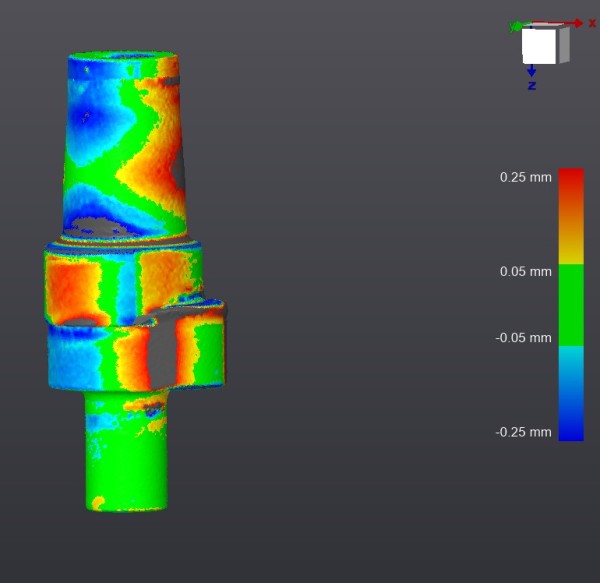This screenshot has width=600, height=583.
Task: Pick the green tolerance band in the color bar
Action: [x=571, y=304]
